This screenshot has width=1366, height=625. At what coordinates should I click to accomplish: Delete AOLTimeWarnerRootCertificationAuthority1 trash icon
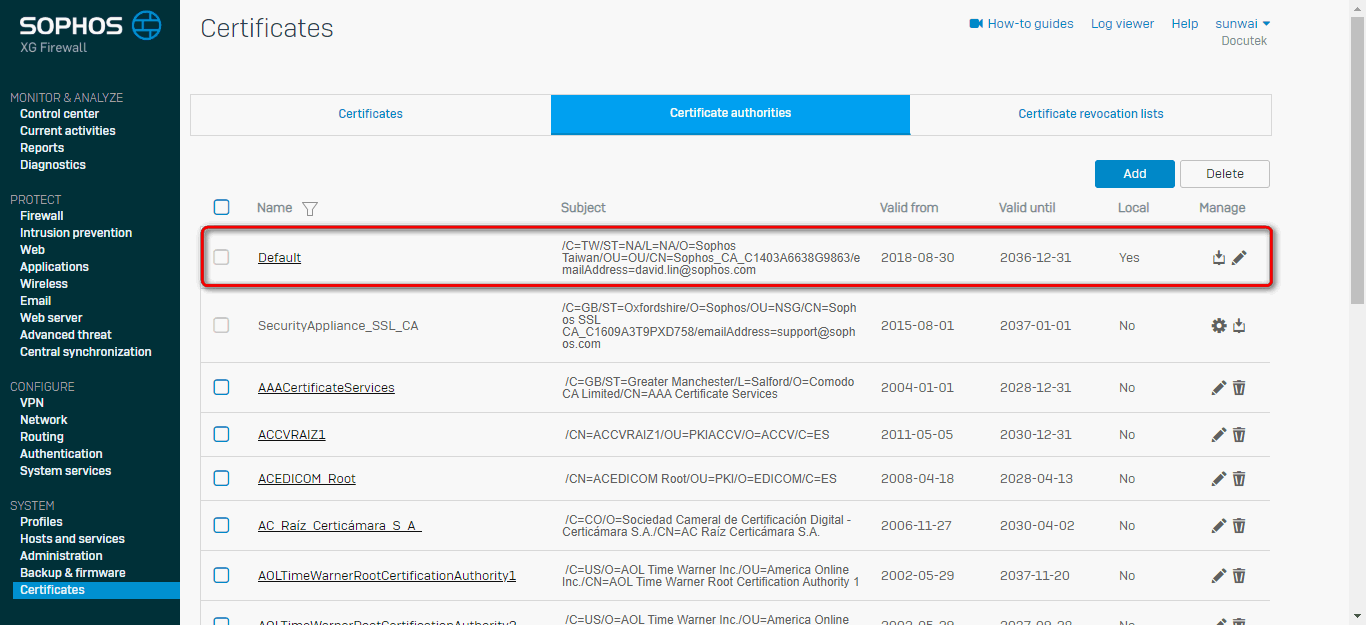pyautogui.click(x=1239, y=575)
